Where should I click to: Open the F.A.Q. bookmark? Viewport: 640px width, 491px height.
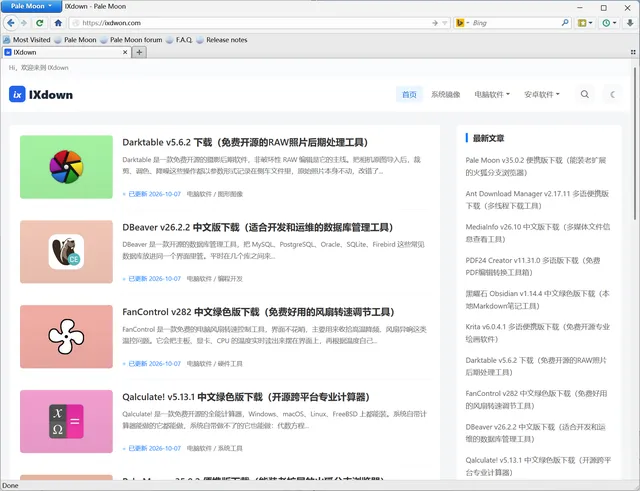click(x=179, y=40)
